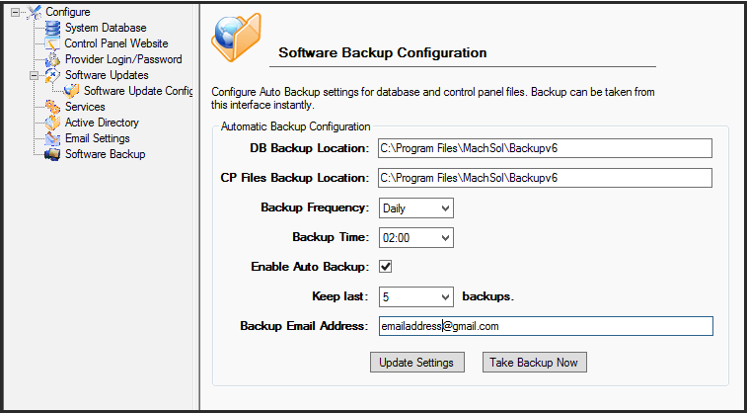This screenshot has height=414, width=747.
Task: Click the DB Backup Location field
Action: pyautogui.click(x=544, y=149)
